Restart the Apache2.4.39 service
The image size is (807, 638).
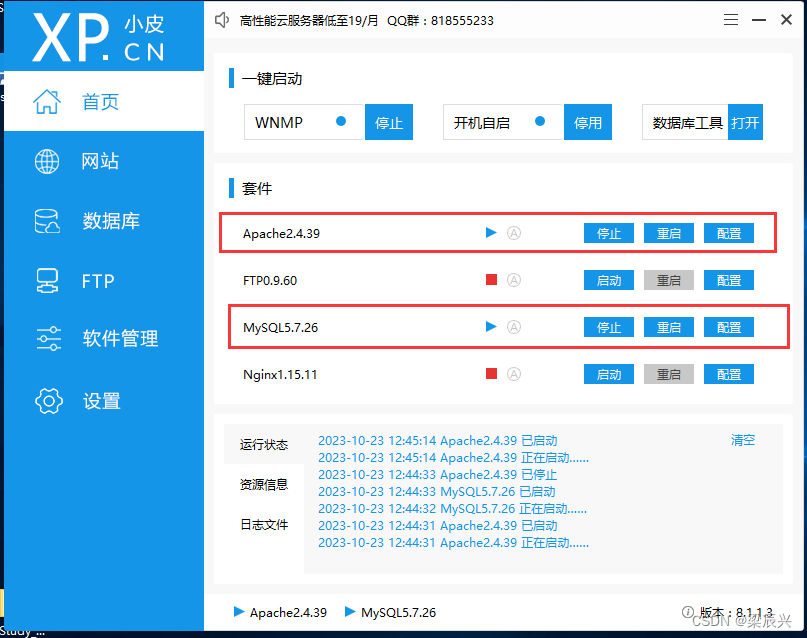tap(669, 233)
